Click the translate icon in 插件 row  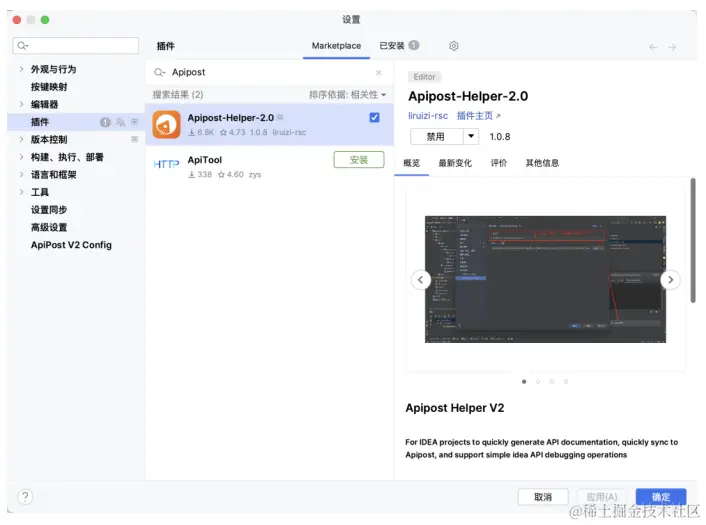tap(120, 122)
